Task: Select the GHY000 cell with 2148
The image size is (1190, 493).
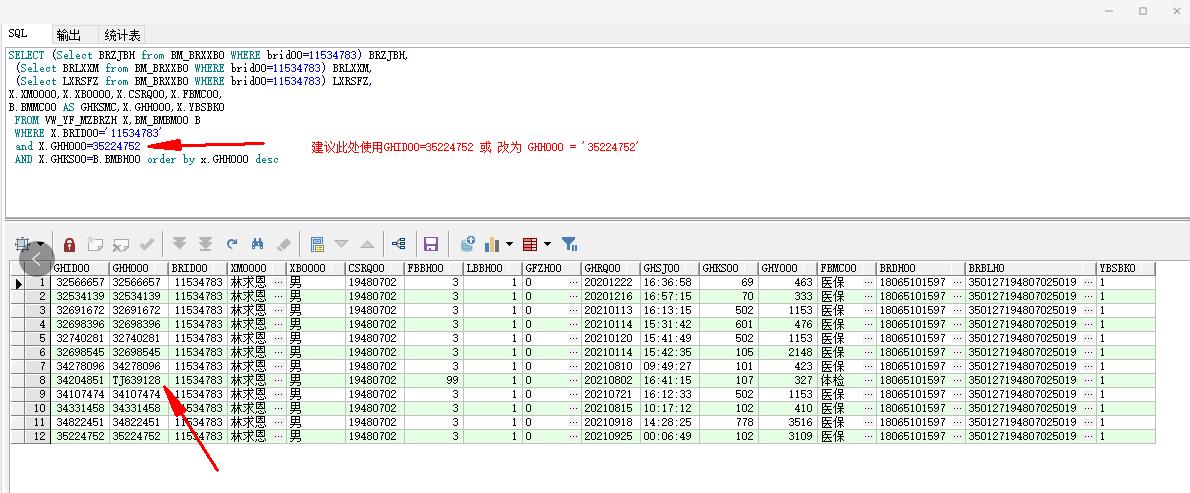Action: coord(789,352)
